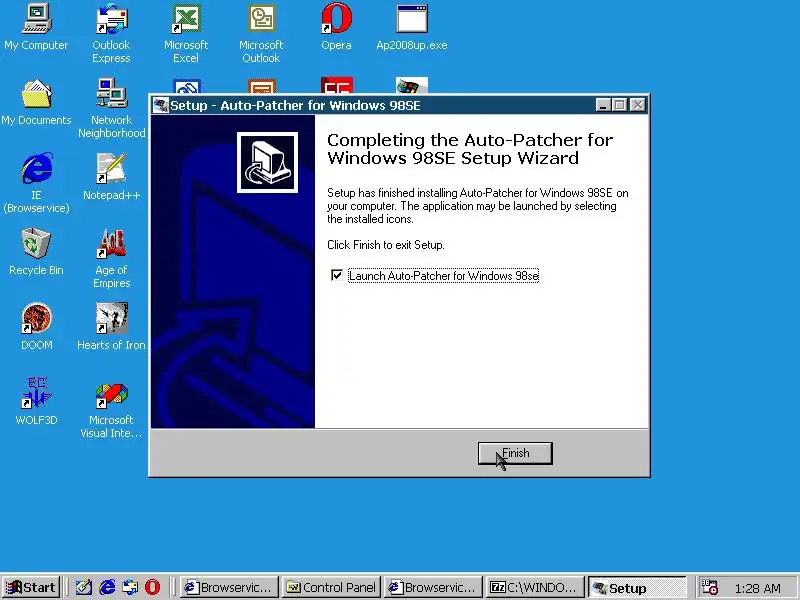Select the Network Neighborhood desktop icon
Viewport: 800px width, 600px height.
point(111,108)
